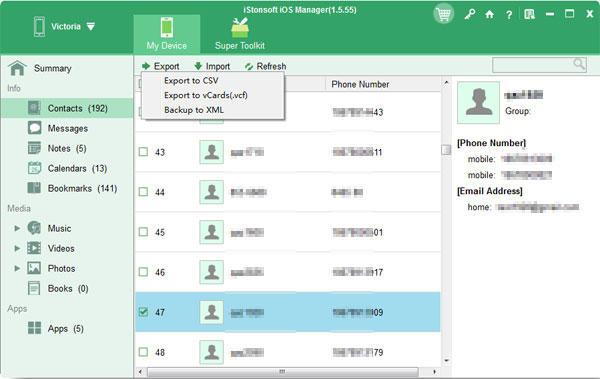Click the horizontal scroll left arrow

[140, 371]
